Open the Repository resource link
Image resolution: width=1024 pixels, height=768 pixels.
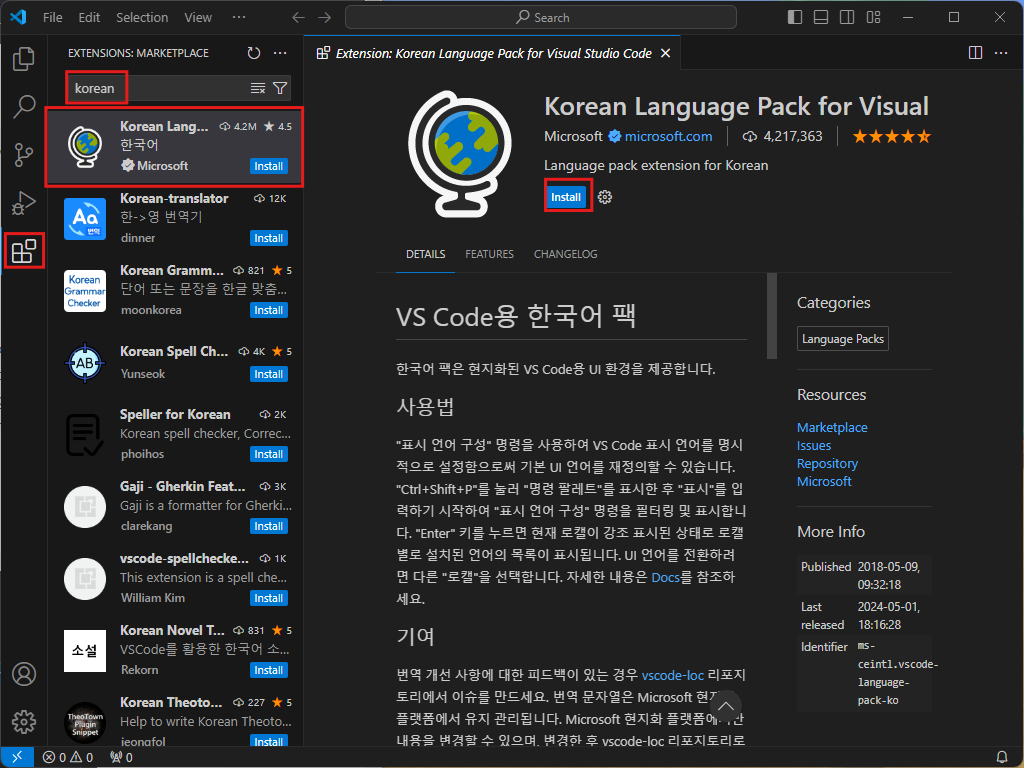[827, 463]
